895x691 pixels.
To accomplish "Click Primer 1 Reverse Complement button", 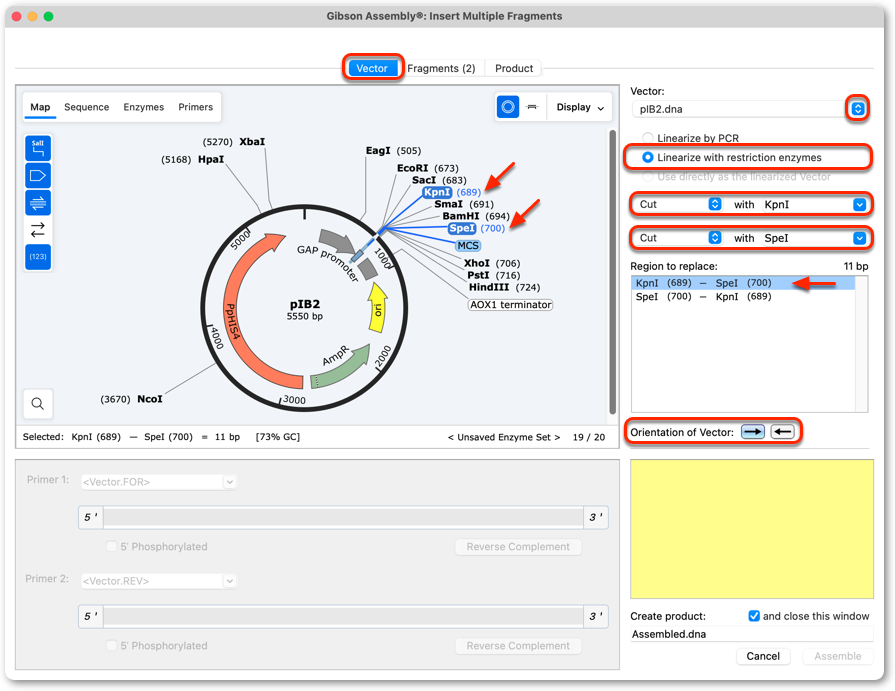I will tap(518, 547).
